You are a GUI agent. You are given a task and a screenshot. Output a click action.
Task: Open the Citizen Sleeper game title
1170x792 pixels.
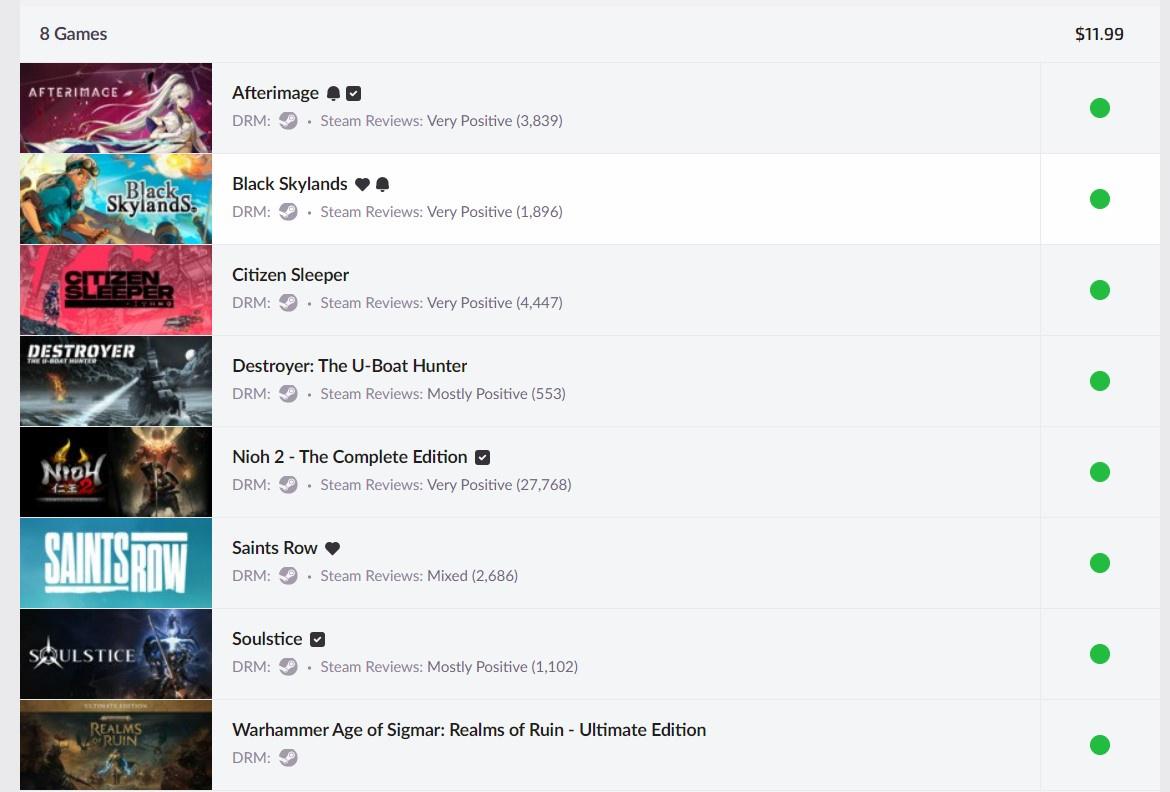point(290,275)
